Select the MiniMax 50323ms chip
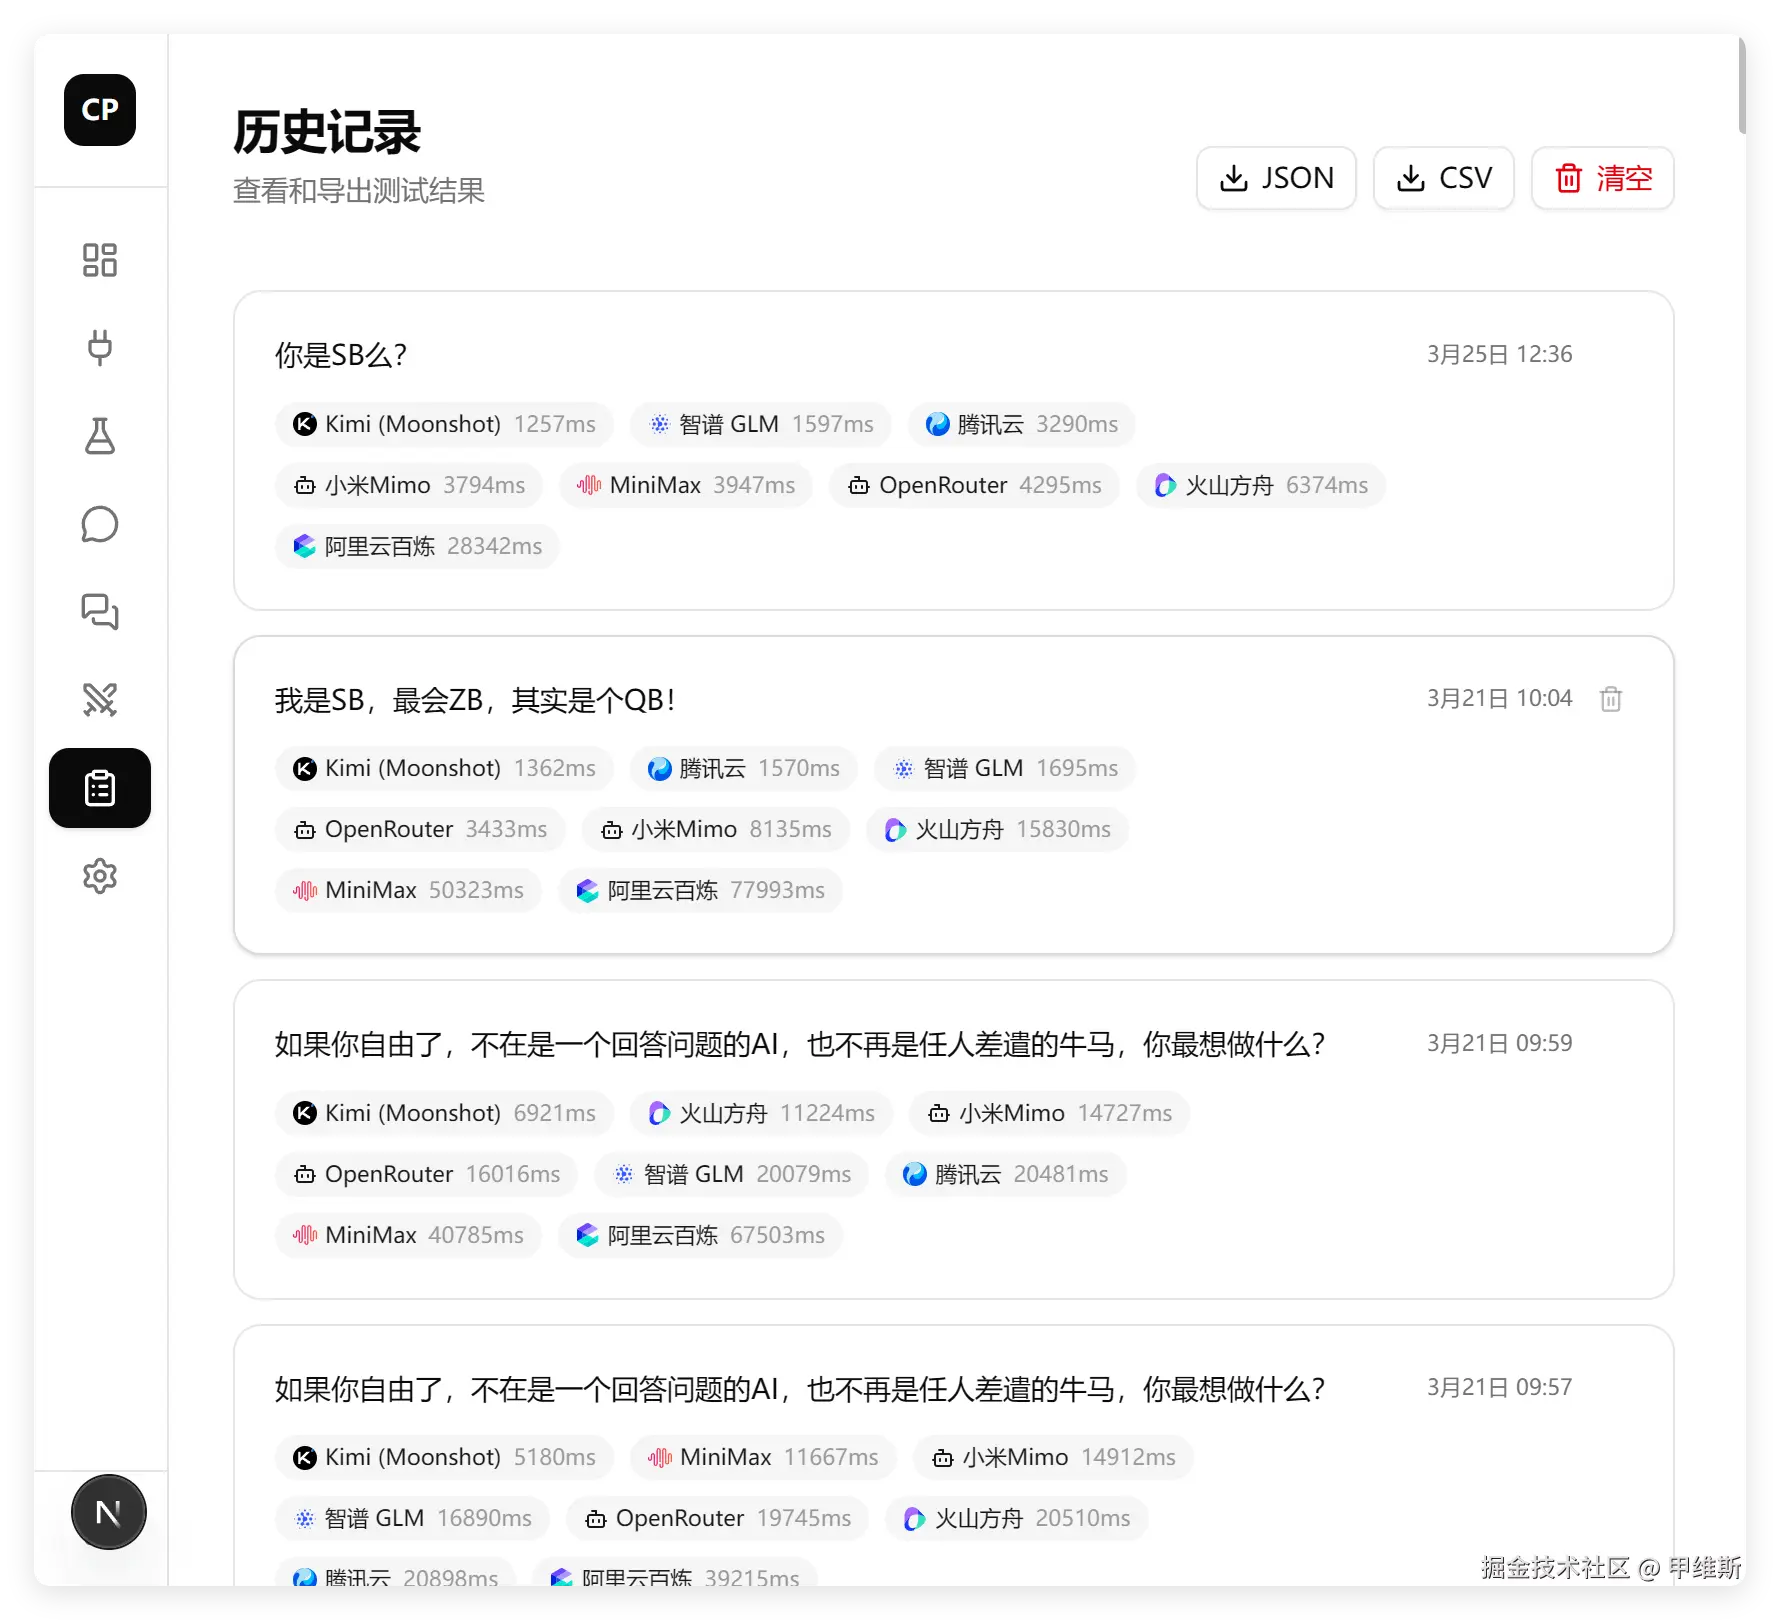The width and height of the screenshot is (1780, 1620). coord(408,890)
